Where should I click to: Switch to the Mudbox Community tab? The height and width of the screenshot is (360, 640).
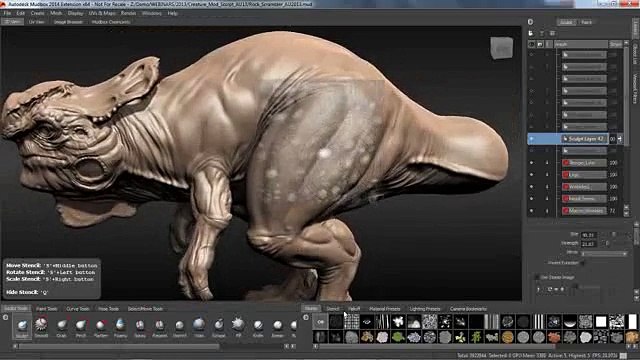coord(111,22)
